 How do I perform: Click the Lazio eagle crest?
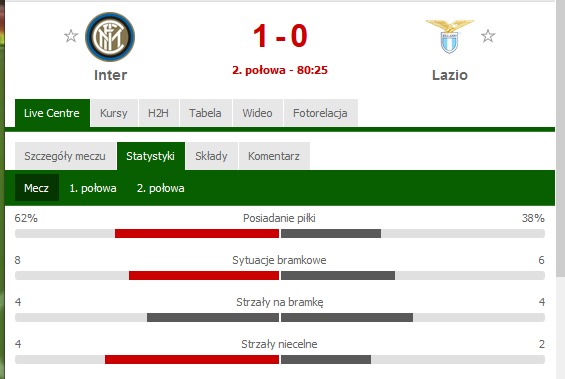point(450,37)
